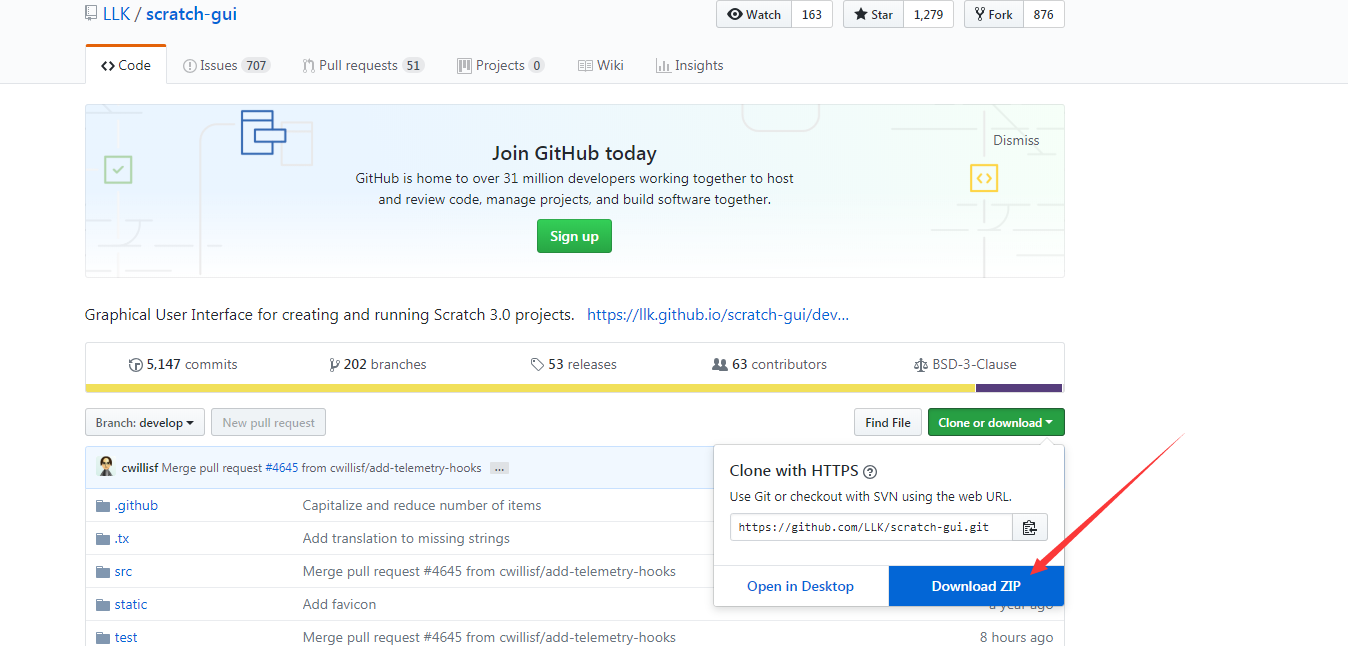This screenshot has width=1348, height=646.
Task: Open the Issues tab
Action: pos(226,65)
